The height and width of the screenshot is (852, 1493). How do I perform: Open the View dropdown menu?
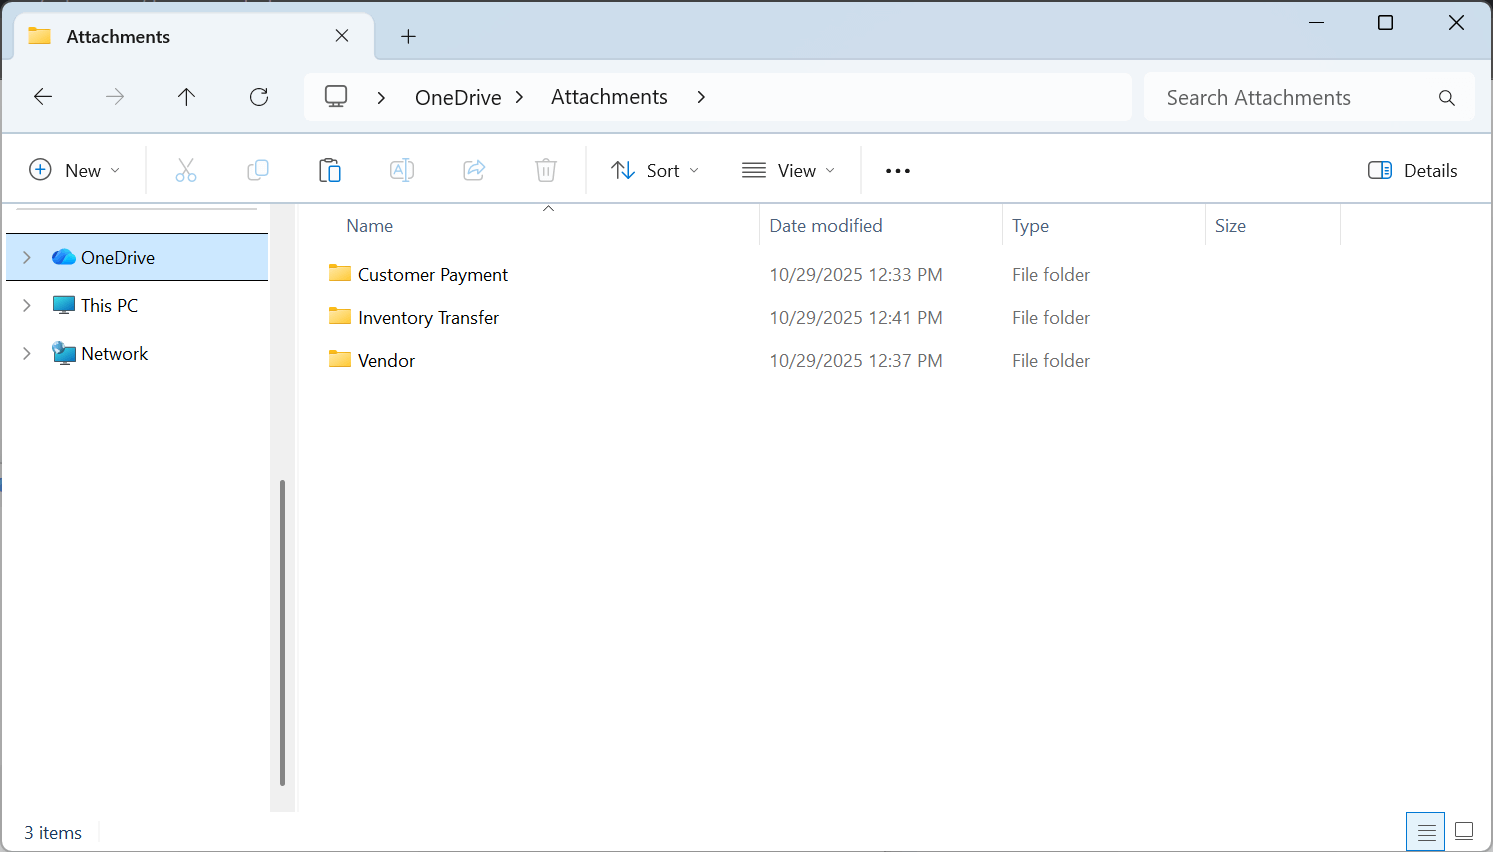click(788, 170)
